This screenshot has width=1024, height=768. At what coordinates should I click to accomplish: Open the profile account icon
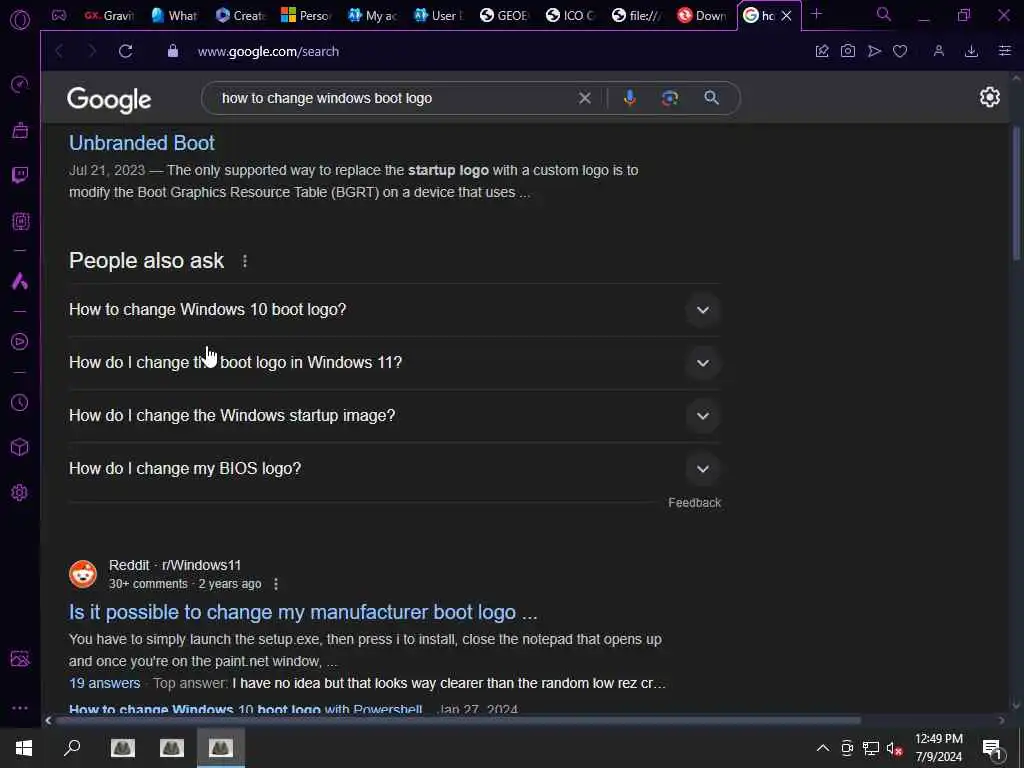938,51
